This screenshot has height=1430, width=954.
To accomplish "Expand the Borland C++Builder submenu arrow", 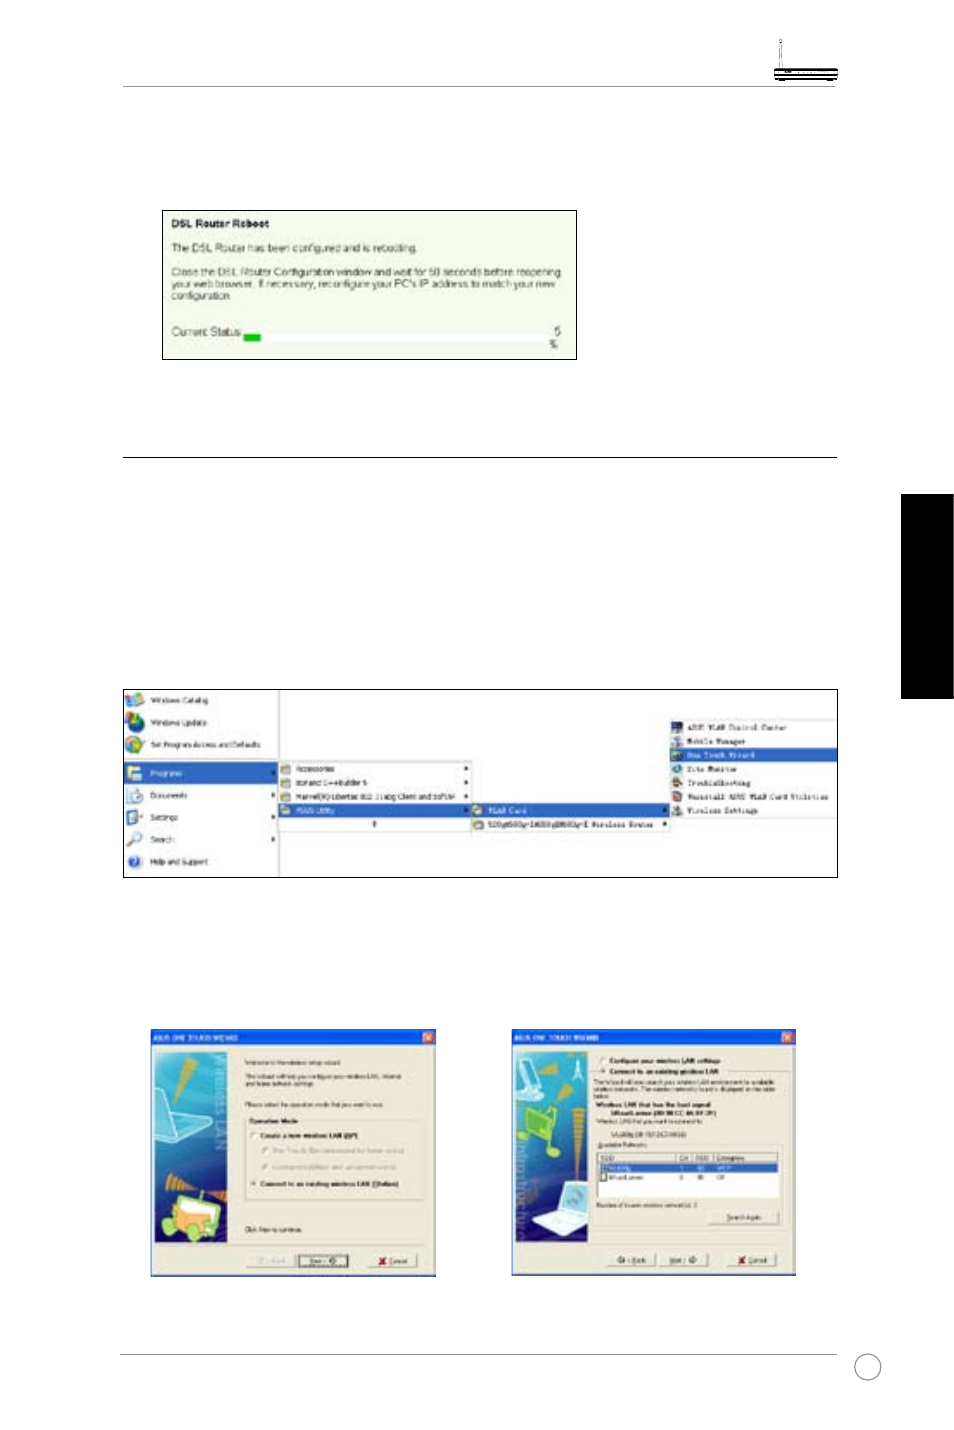I will tap(466, 783).
